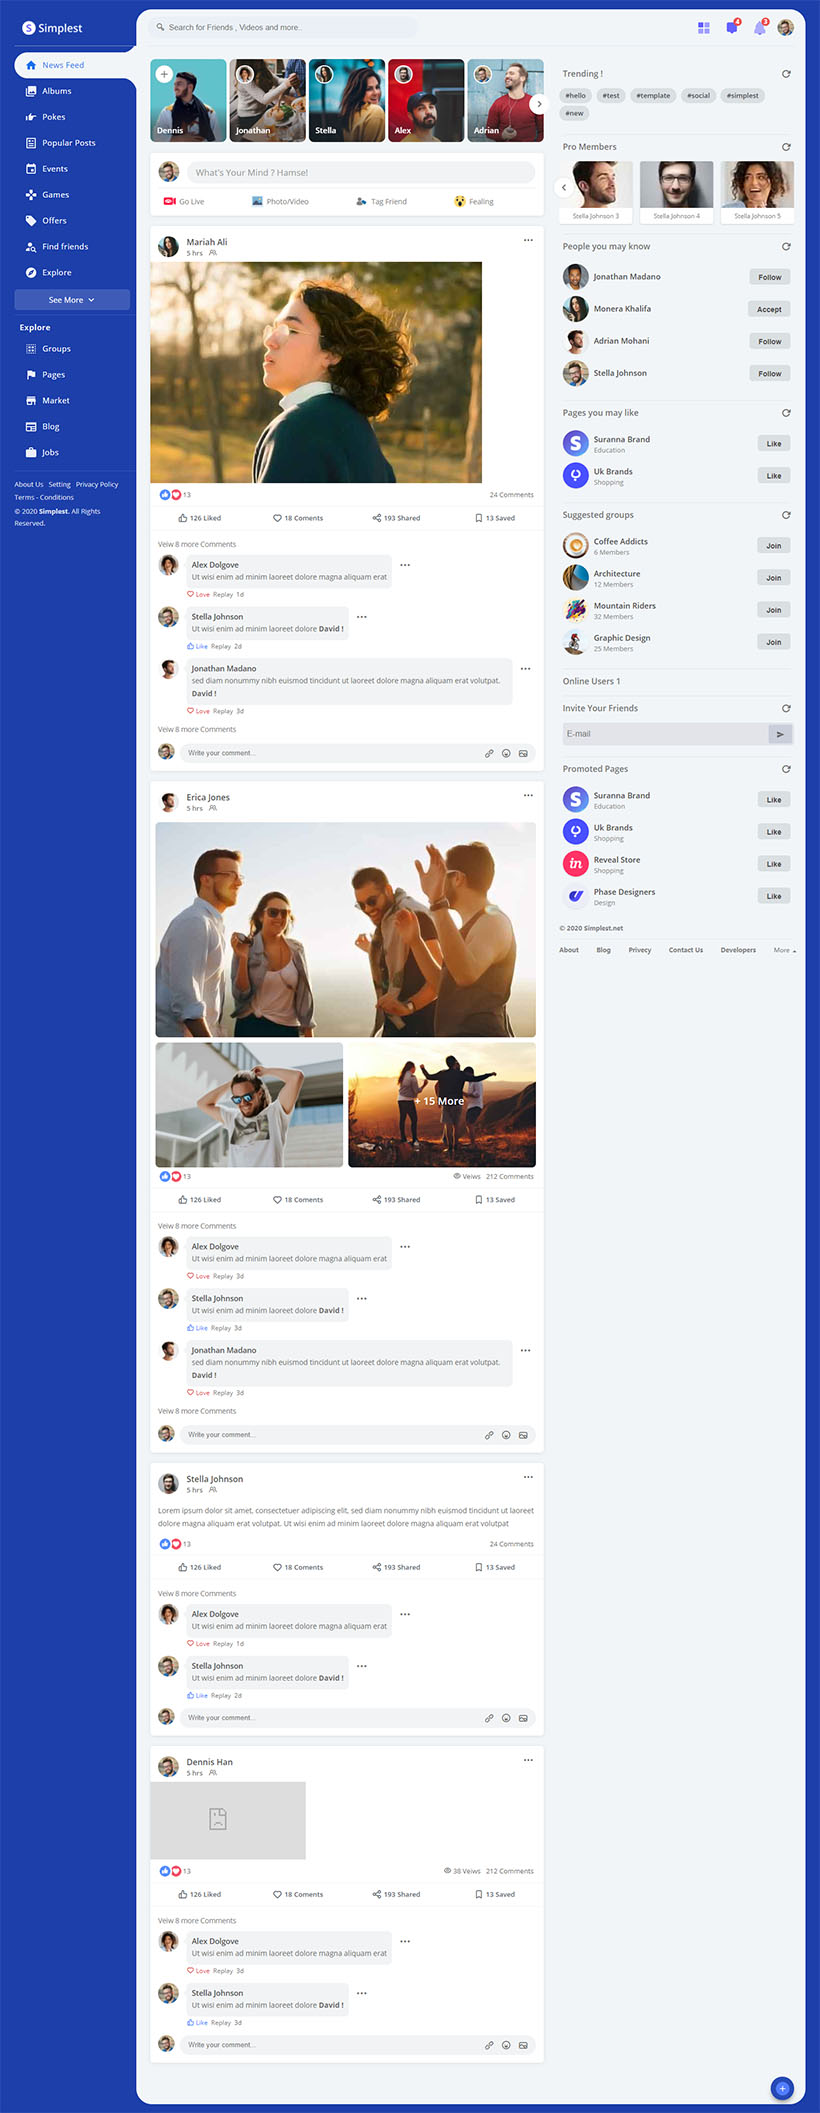Send the e-mail invite arrow
This screenshot has width=820, height=2113.
coord(780,734)
